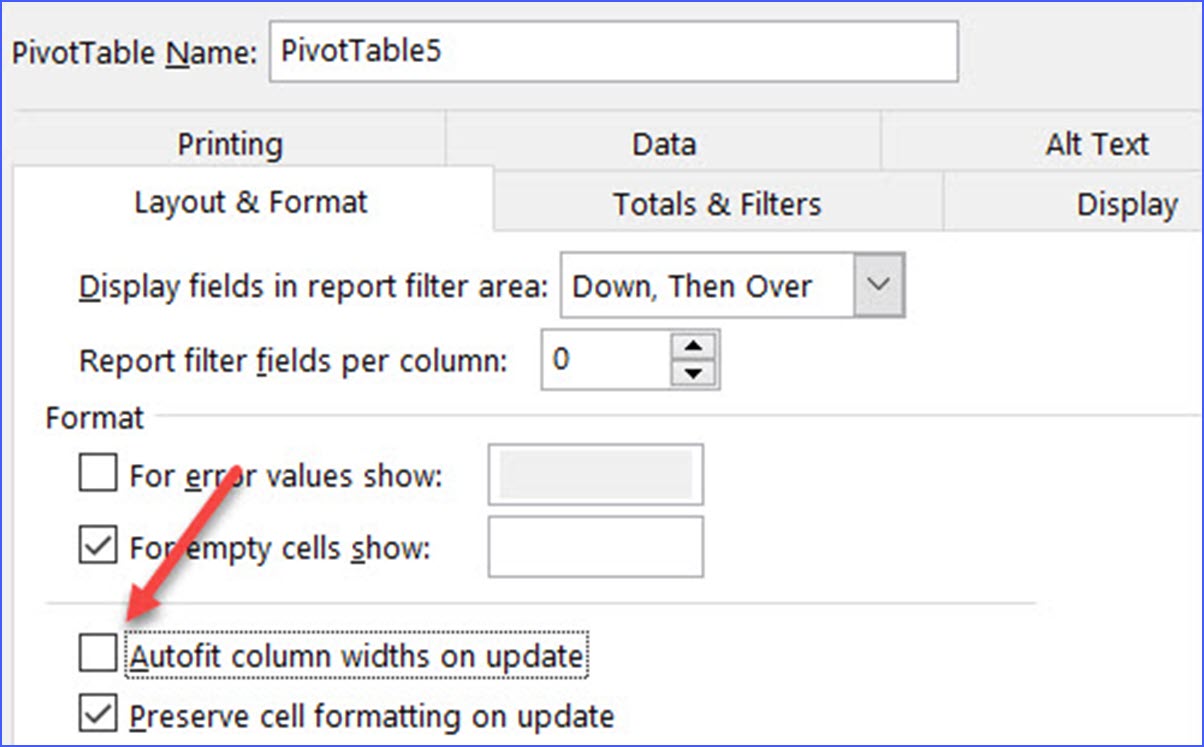Screen dimensions: 1204x747
Task: Enable "Autofit column widths on update"
Action: pyautogui.click(x=96, y=653)
